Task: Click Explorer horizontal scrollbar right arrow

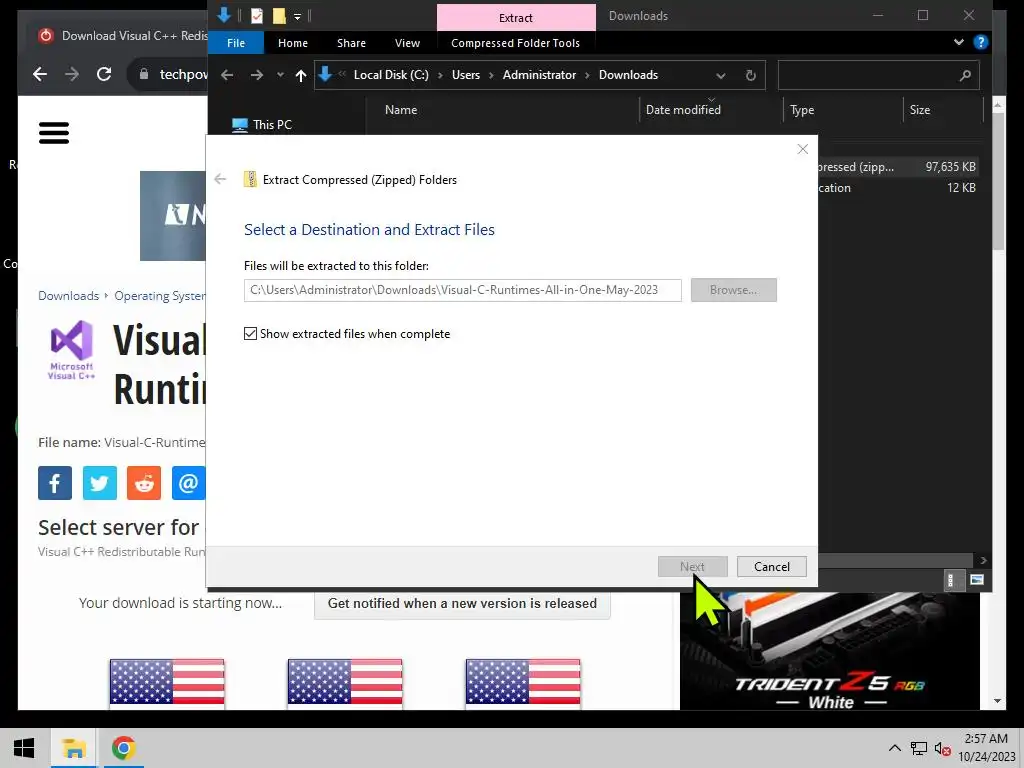Action: click(x=984, y=560)
